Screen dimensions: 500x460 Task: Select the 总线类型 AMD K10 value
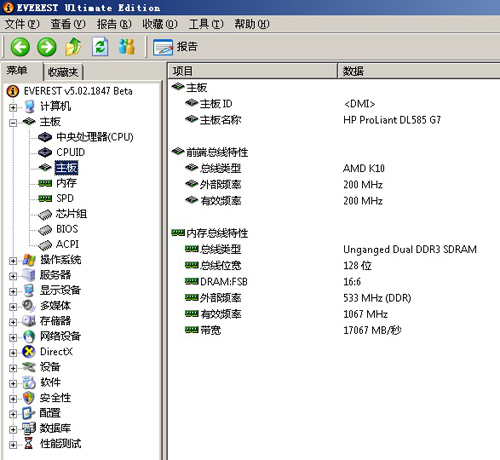click(x=364, y=169)
